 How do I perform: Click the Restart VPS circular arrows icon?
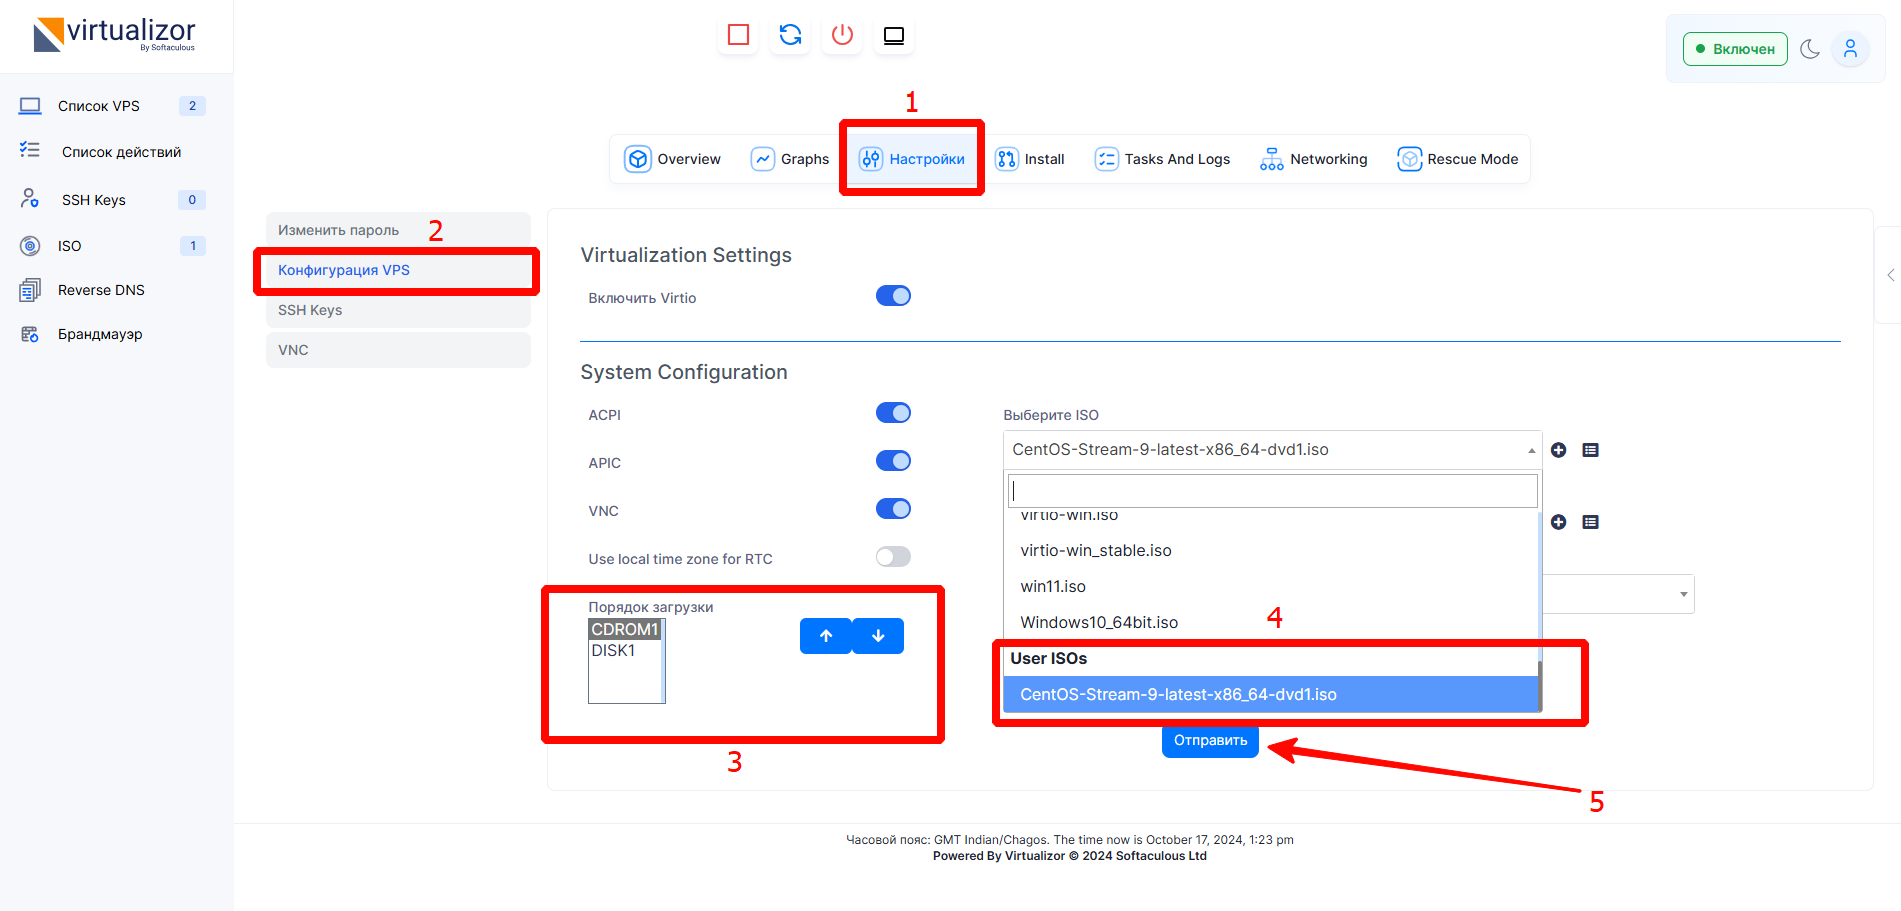coord(790,35)
